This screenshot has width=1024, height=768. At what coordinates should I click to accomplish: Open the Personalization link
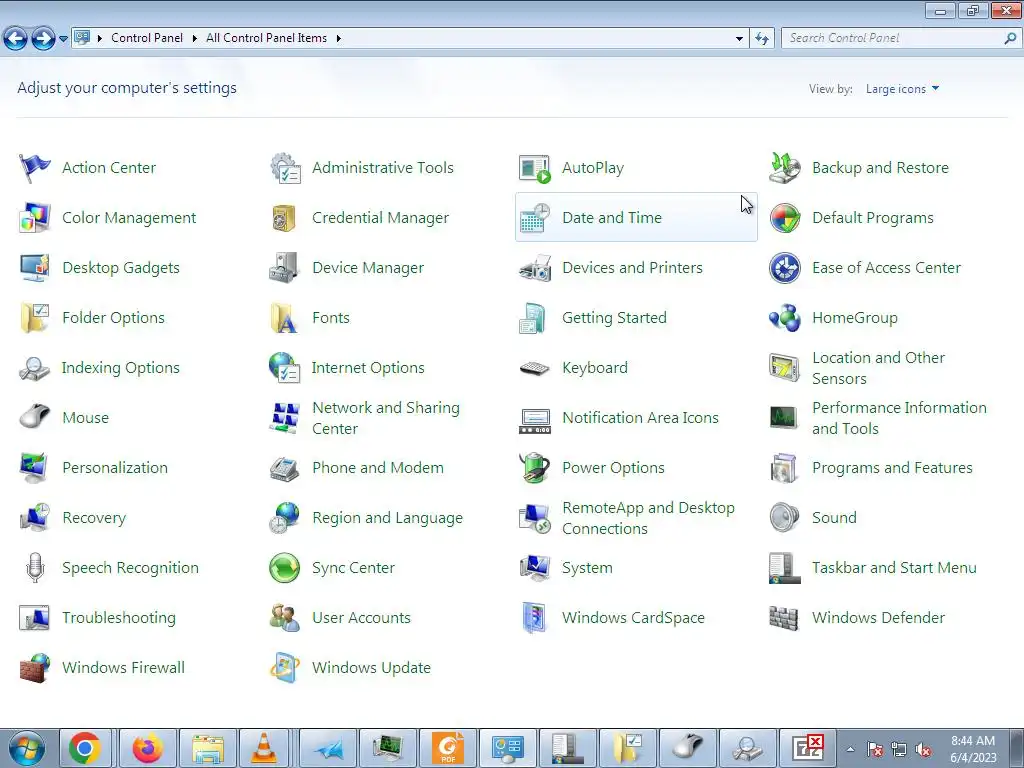click(115, 468)
